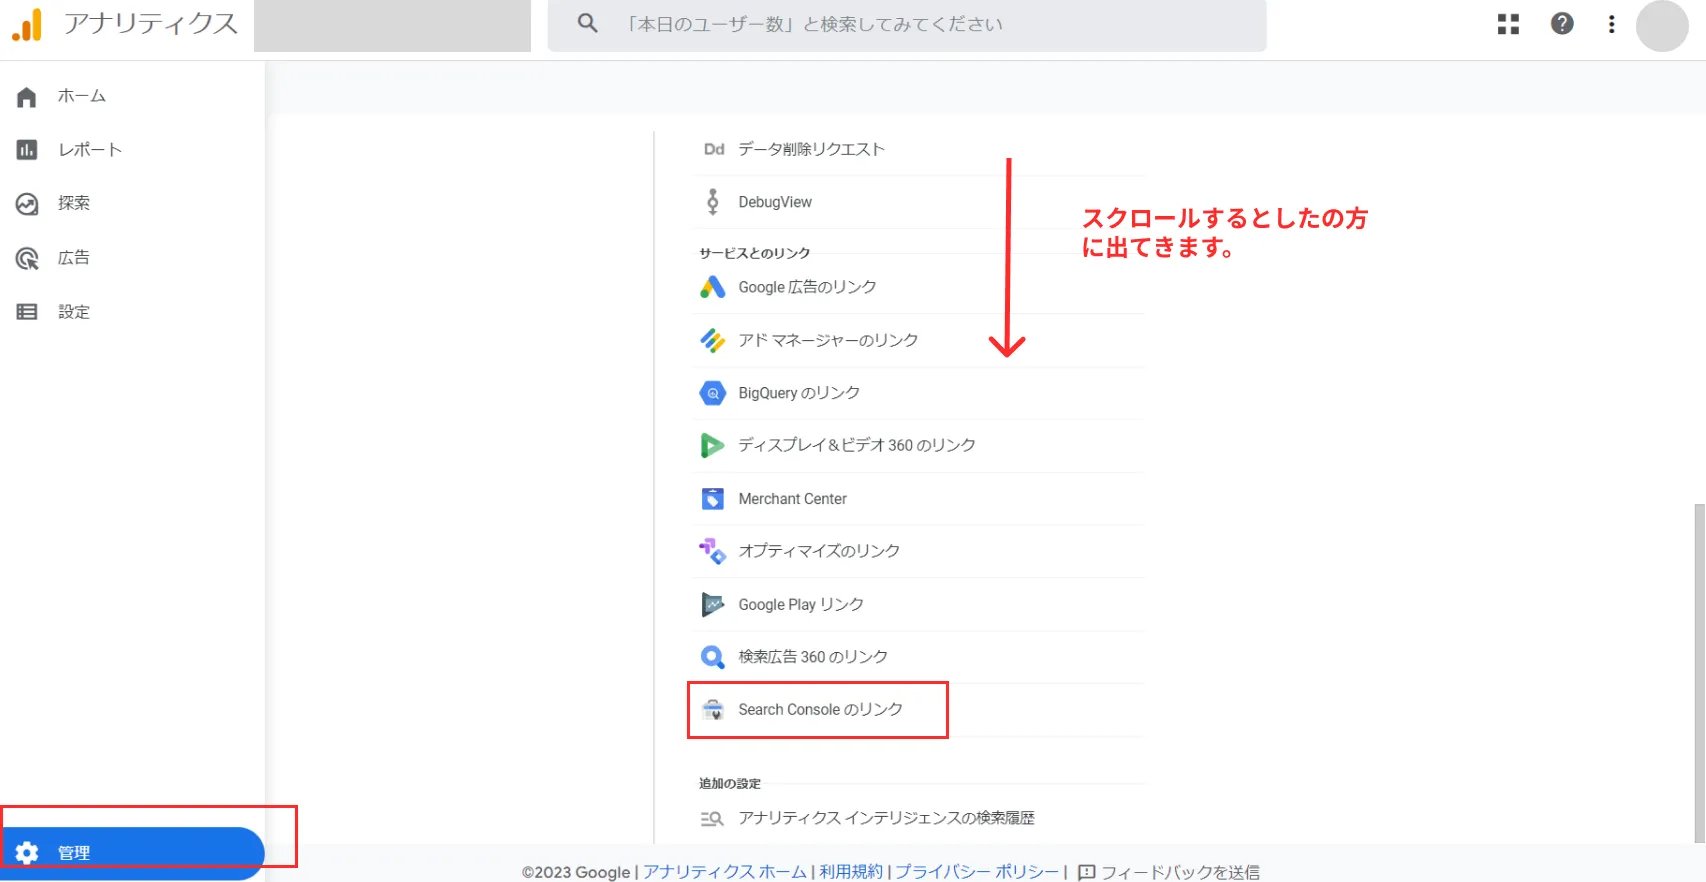Click the search magnifier icon
This screenshot has height=882, width=1706.
pyautogui.click(x=588, y=23)
